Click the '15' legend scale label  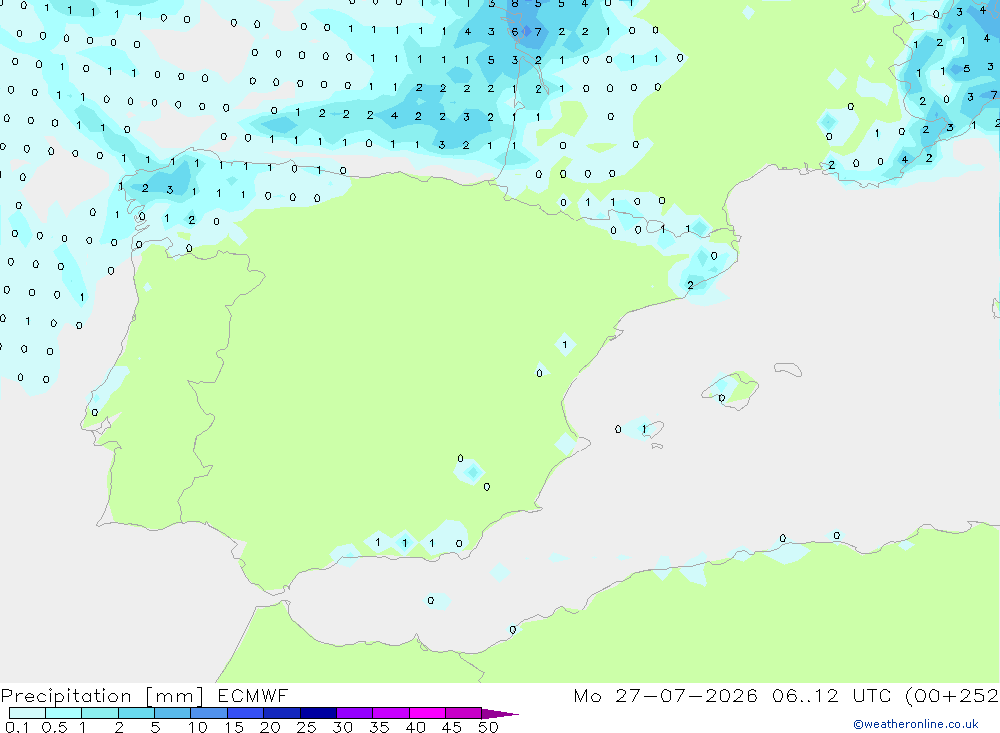233,727
